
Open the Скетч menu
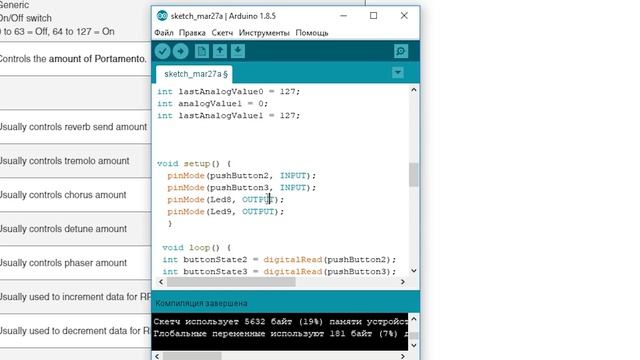pos(222,33)
